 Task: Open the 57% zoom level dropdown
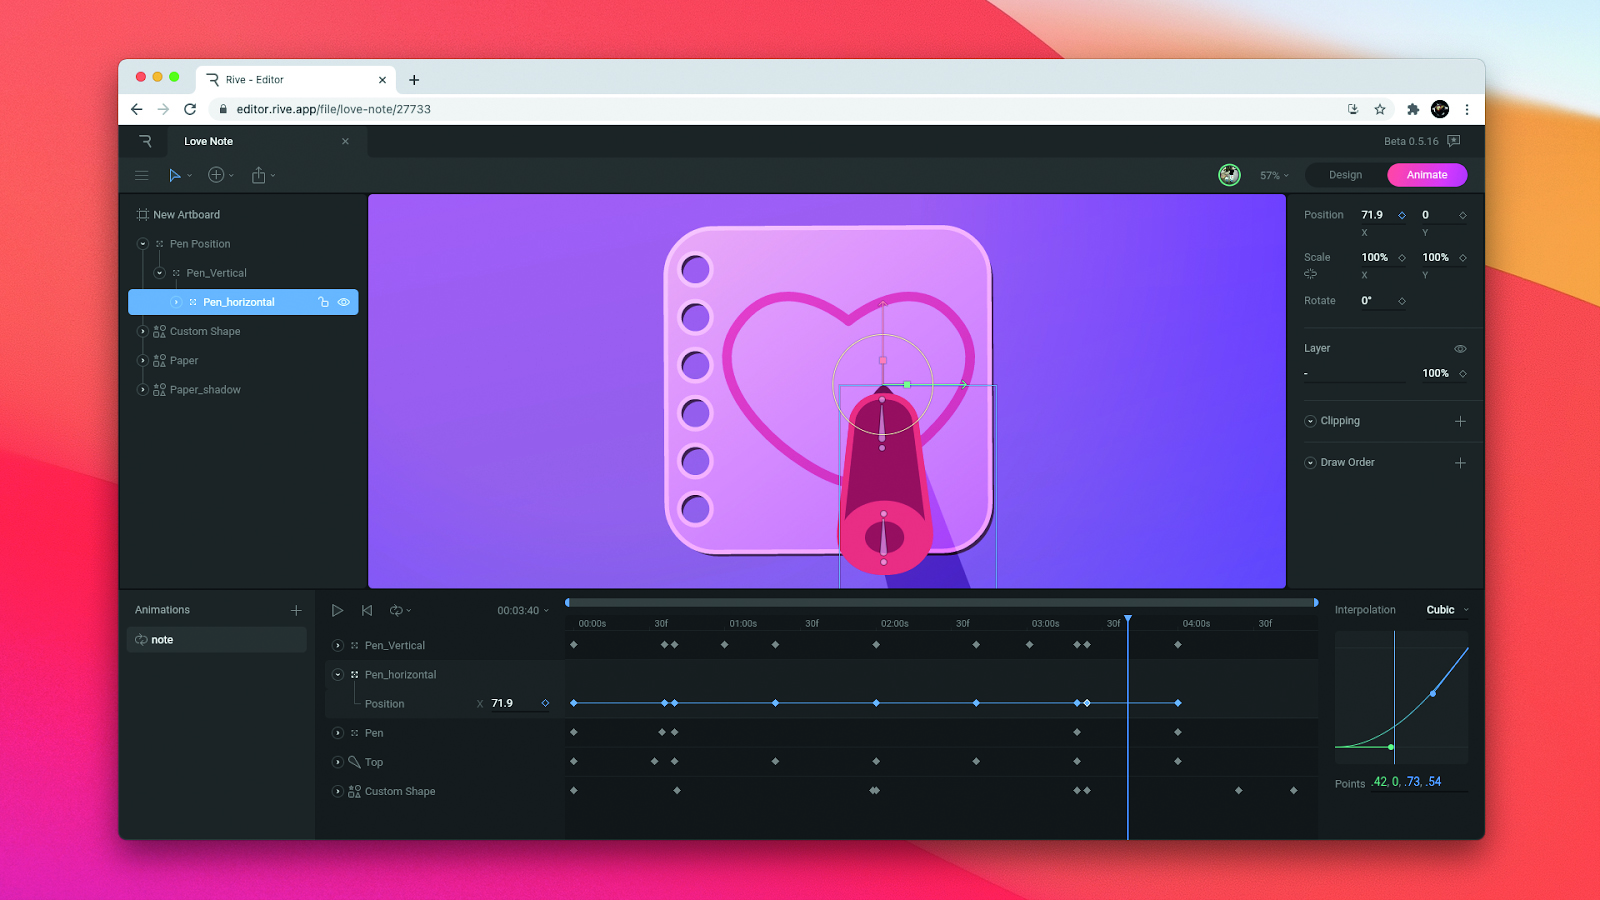point(1274,175)
